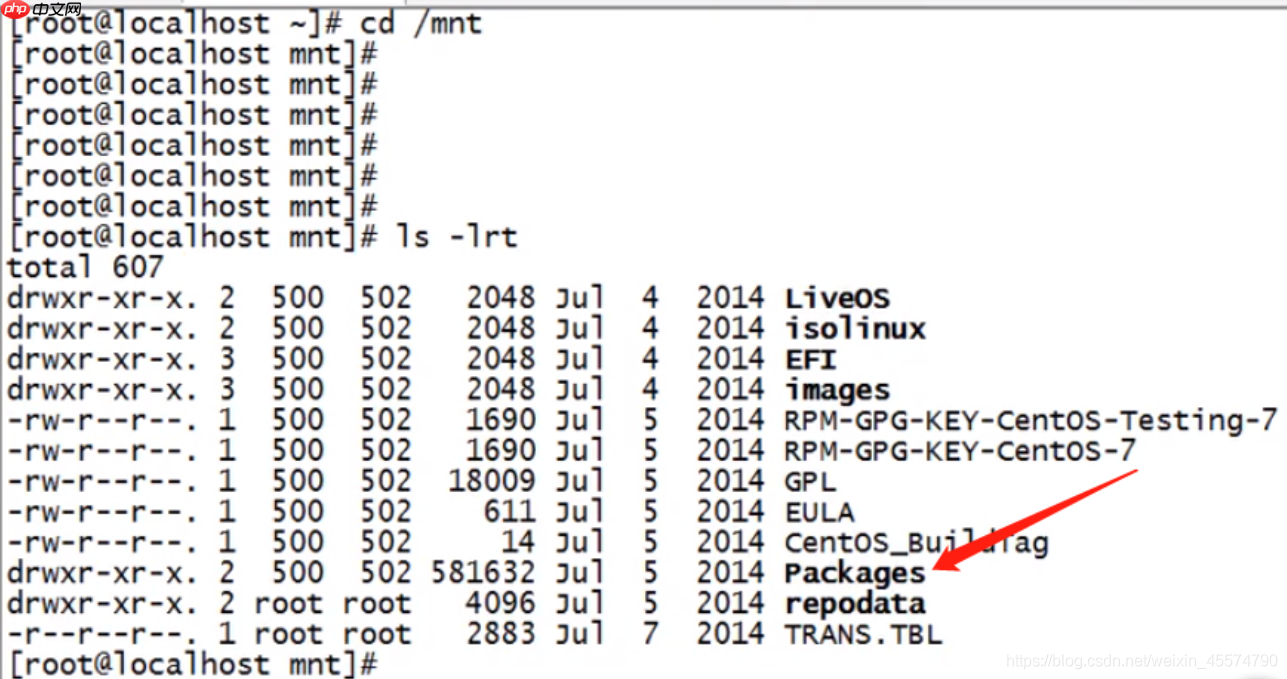Screen dimensions: 1287x679
Task: Click the GPL file name
Action: pos(811,481)
